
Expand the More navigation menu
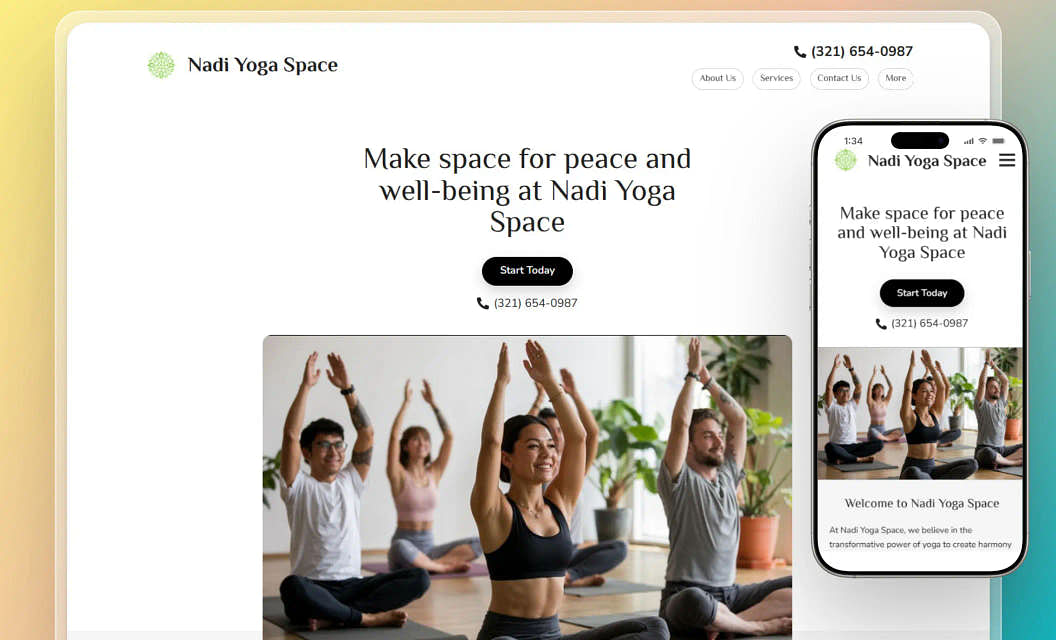click(x=896, y=78)
